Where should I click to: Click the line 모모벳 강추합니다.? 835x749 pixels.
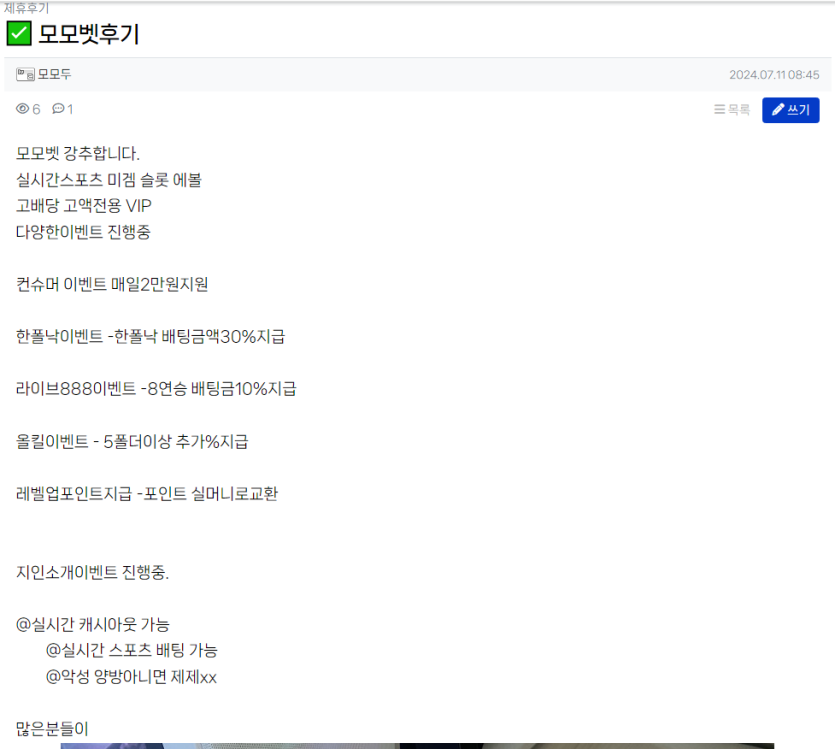(78, 154)
